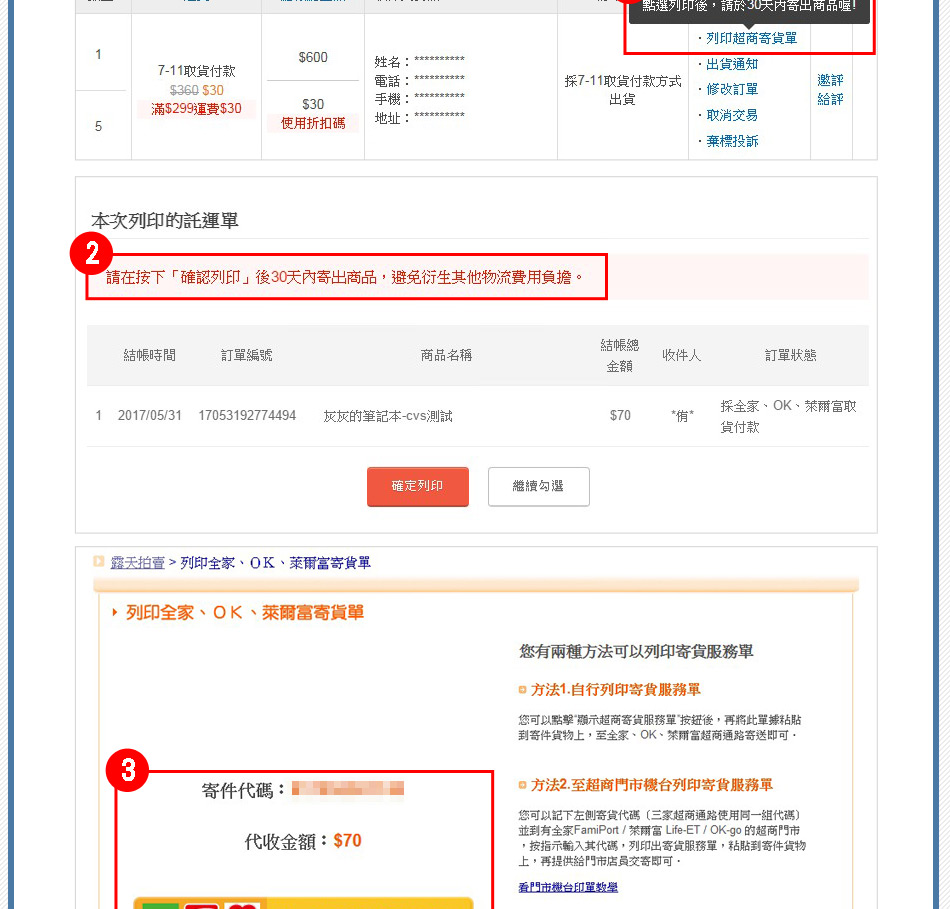Click the 滿$299運費$30 promo text
950x909 pixels.
pyautogui.click(x=196, y=108)
